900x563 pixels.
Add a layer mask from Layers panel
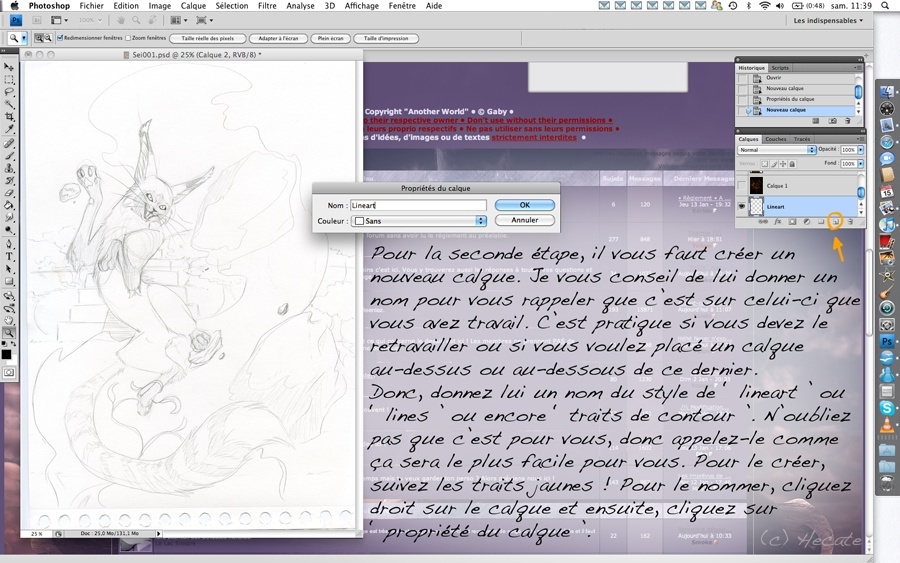point(792,222)
